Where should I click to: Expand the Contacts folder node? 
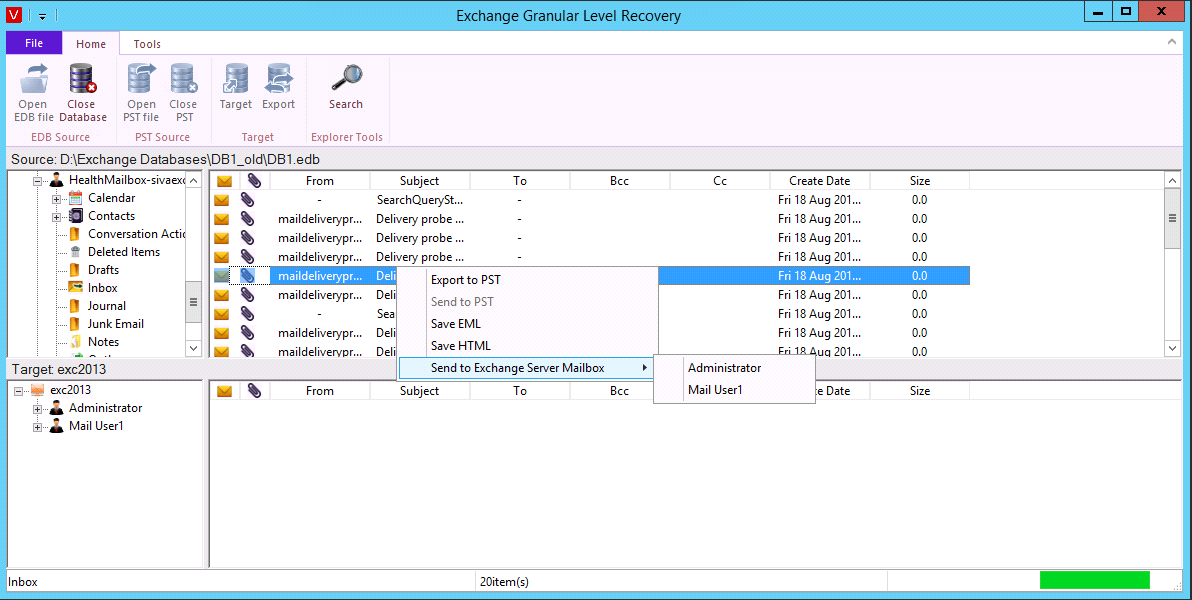tap(56, 217)
